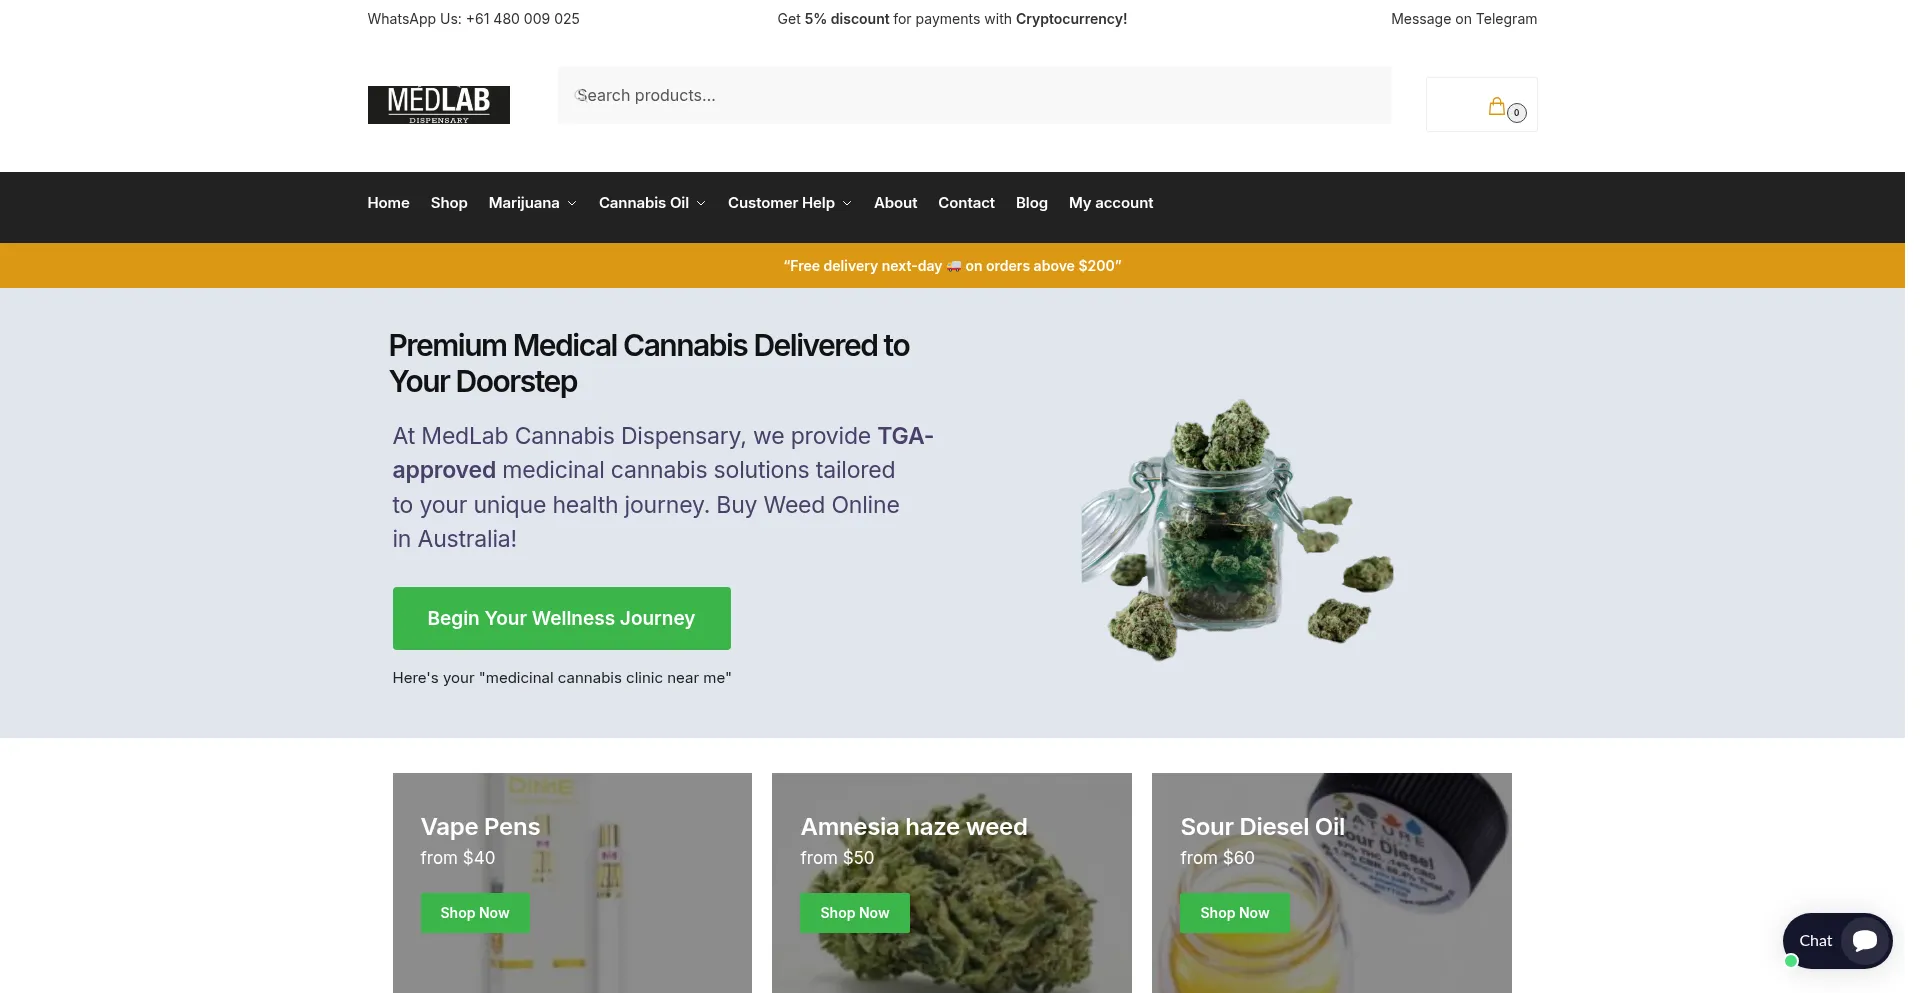1920x993 pixels.
Task: Go to the Home menu item
Action: (x=388, y=203)
